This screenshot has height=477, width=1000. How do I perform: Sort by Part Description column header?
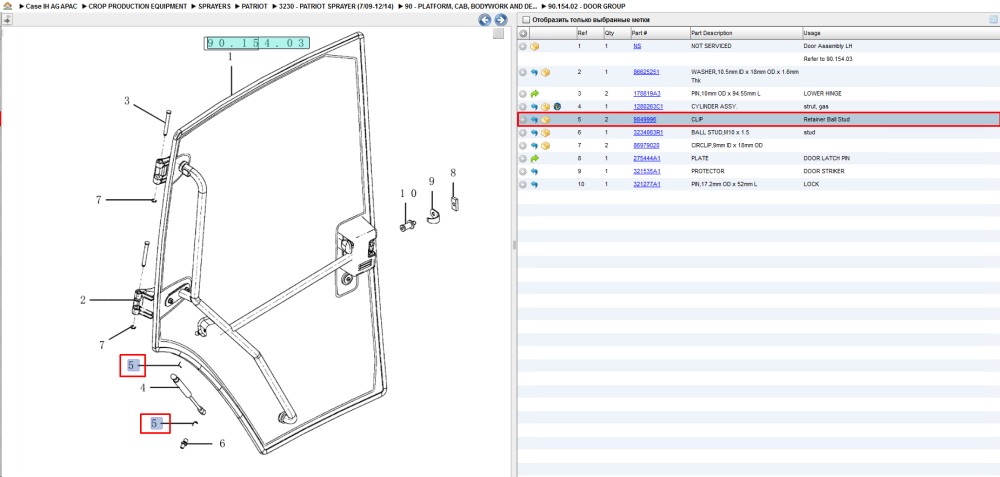(x=712, y=33)
